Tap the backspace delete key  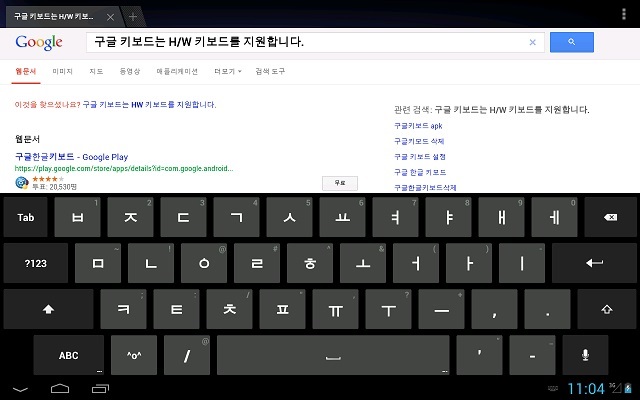click(610, 217)
